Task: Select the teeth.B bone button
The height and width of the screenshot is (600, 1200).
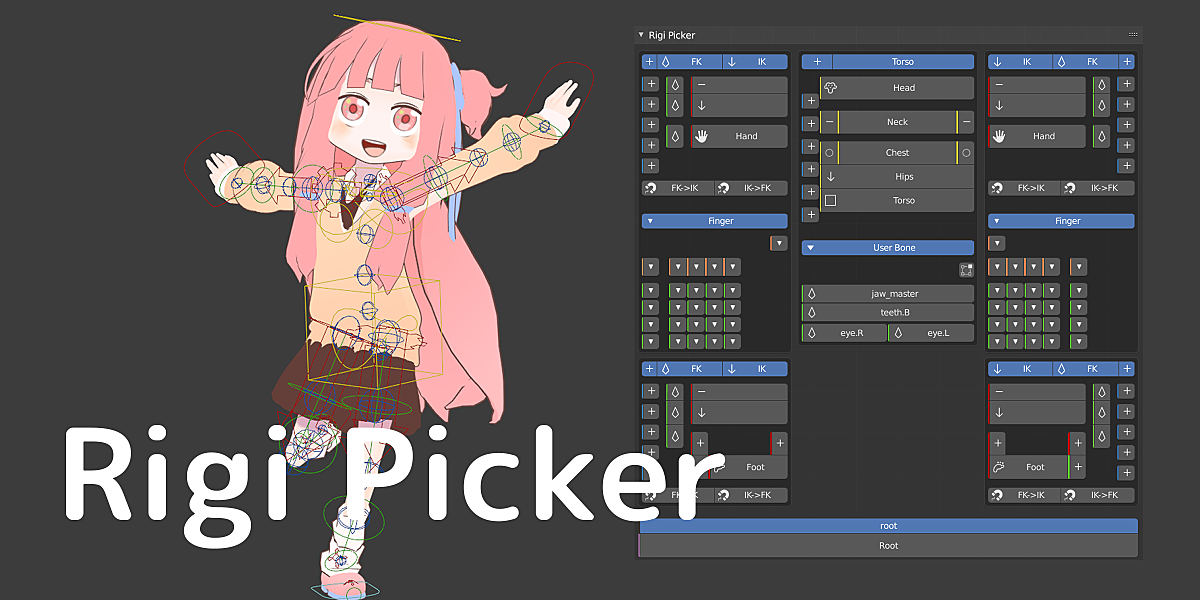Action: (x=895, y=311)
